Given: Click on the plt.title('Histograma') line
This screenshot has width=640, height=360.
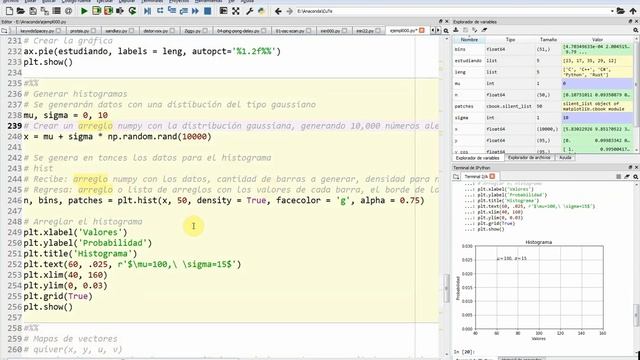Looking at the screenshot, I should [x=80, y=253].
